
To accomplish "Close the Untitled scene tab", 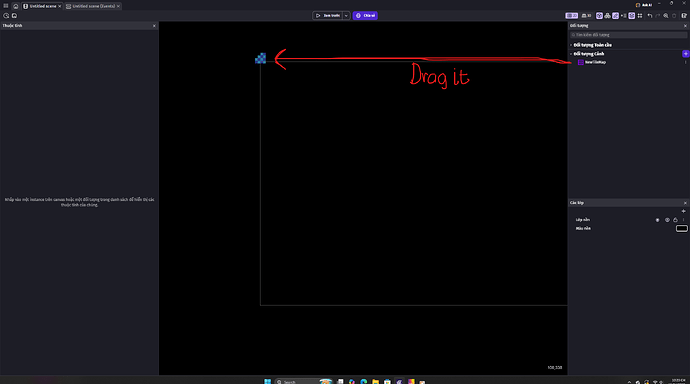I will 59,6.
